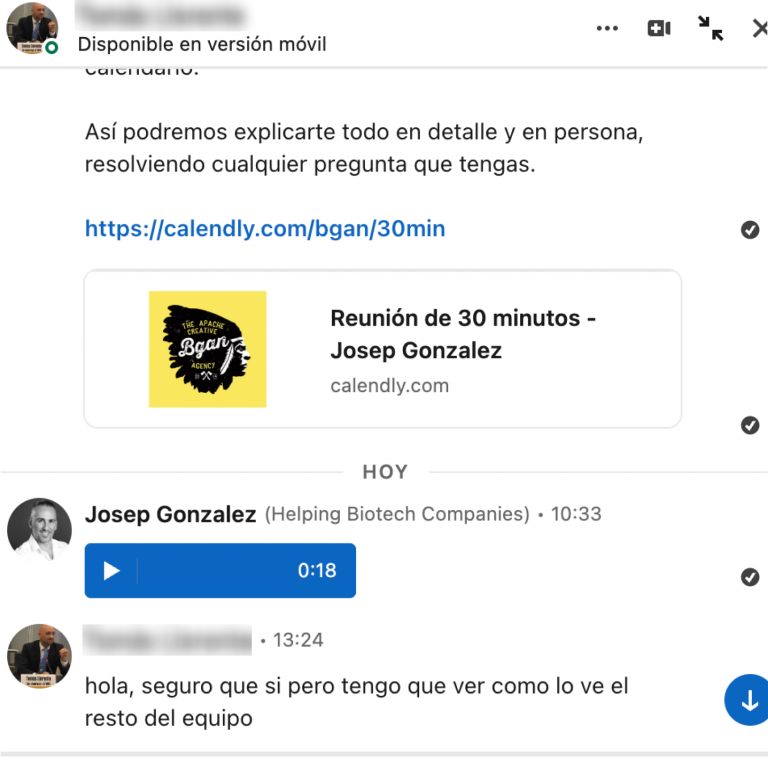Viewport: 768px width, 768px height.
Task: Click the blurred contact name in header
Action: pyautogui.click(x=162, y=16)
